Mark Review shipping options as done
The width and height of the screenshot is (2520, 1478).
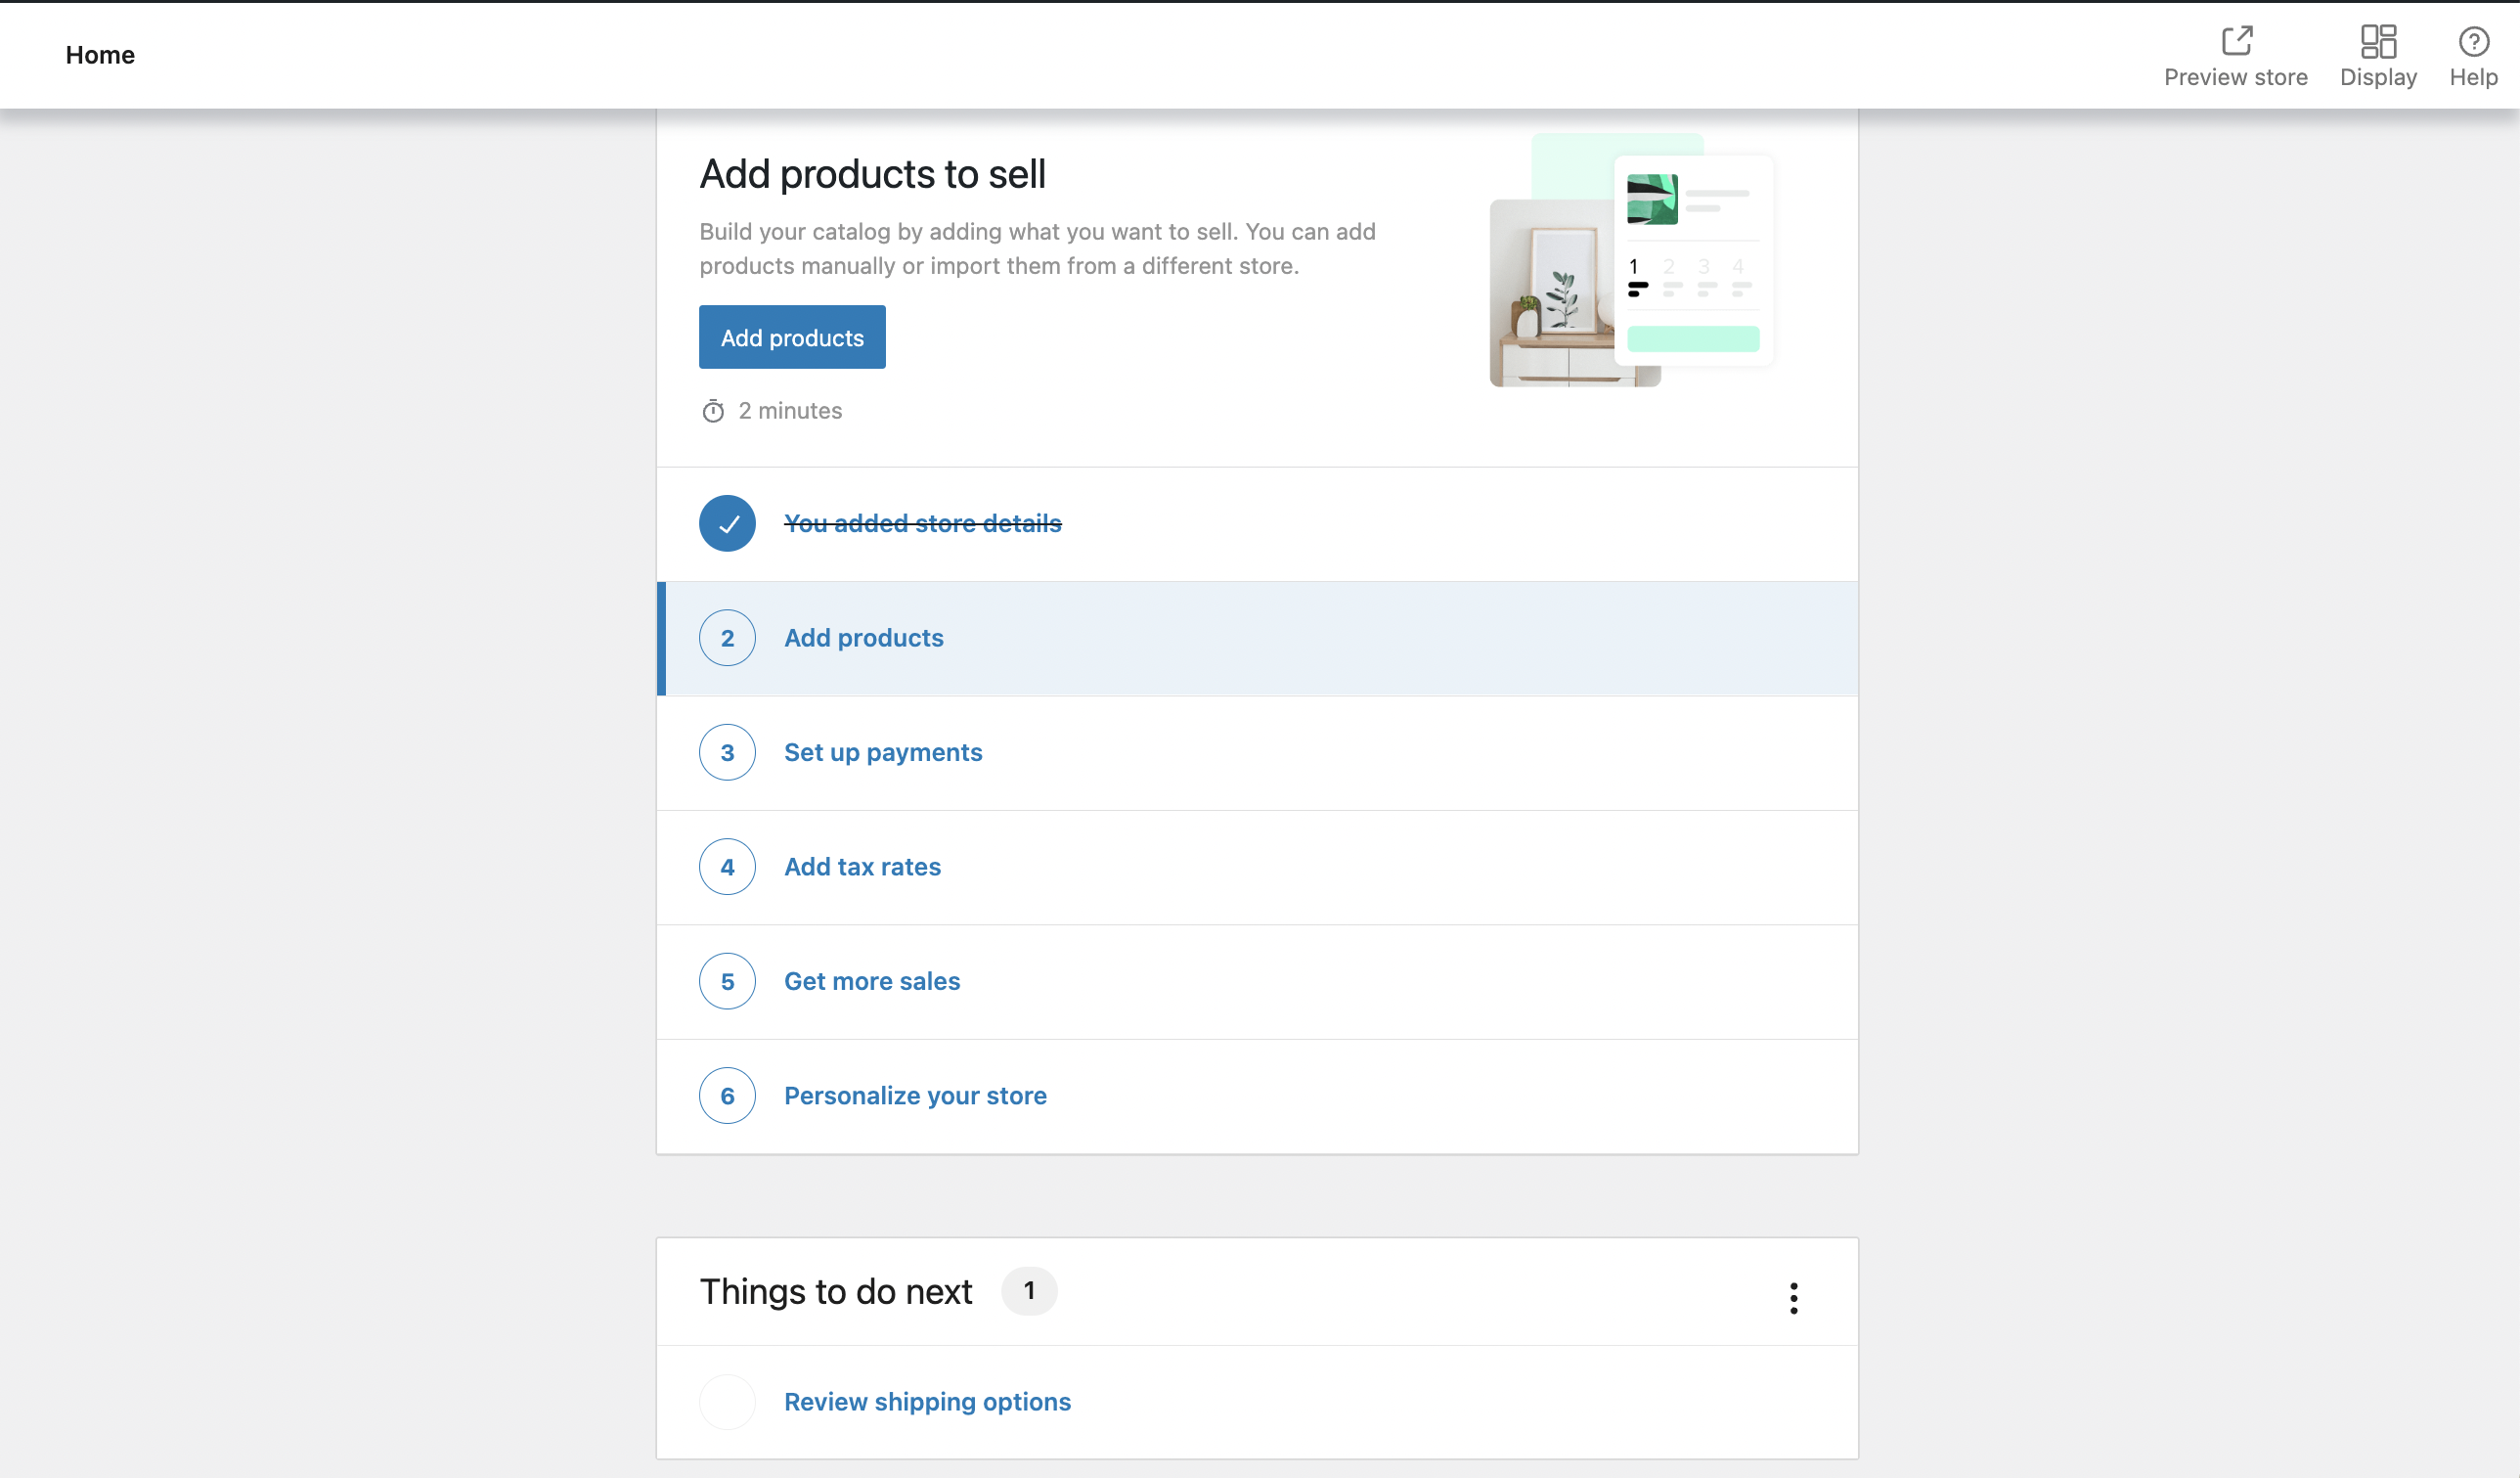point(727,1401)
